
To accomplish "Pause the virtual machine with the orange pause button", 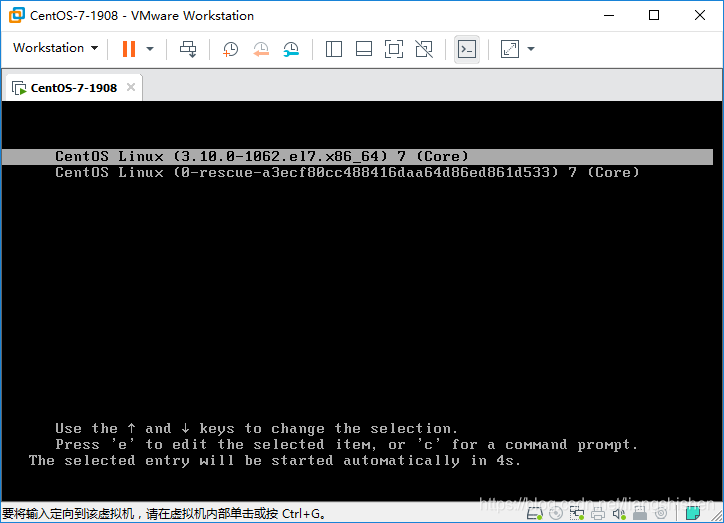I will click(129, 48).
